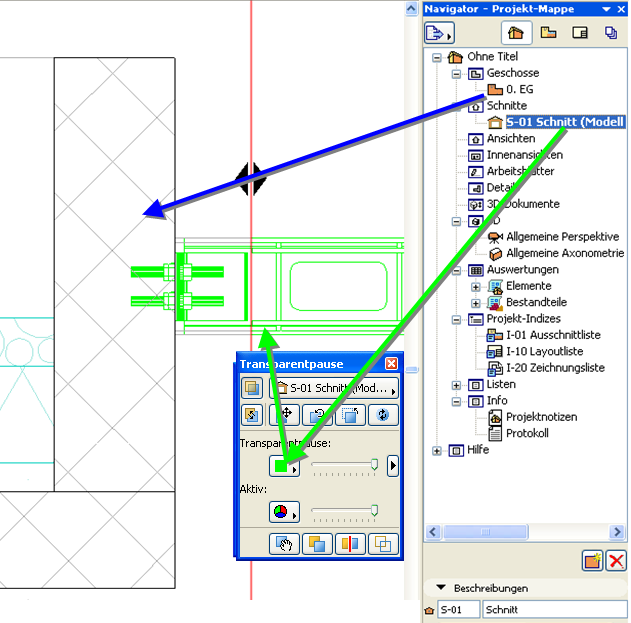Collapse the Ohne Titel tree root

437,58
